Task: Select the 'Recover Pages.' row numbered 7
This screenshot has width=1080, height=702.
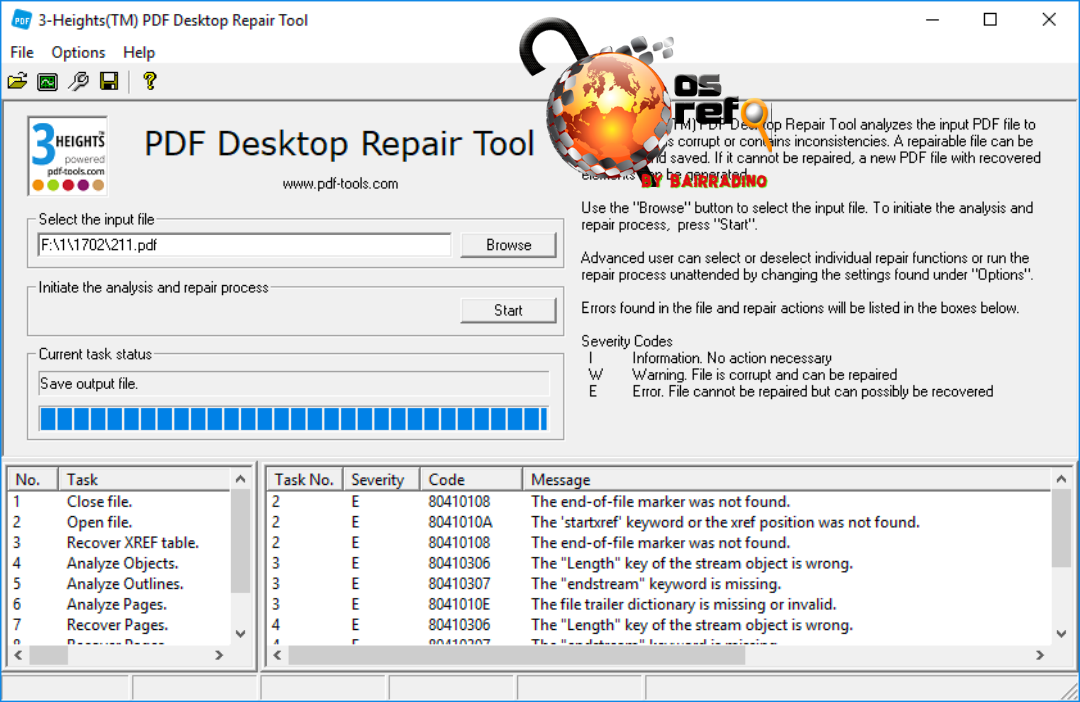Action: tap(118, 626)
